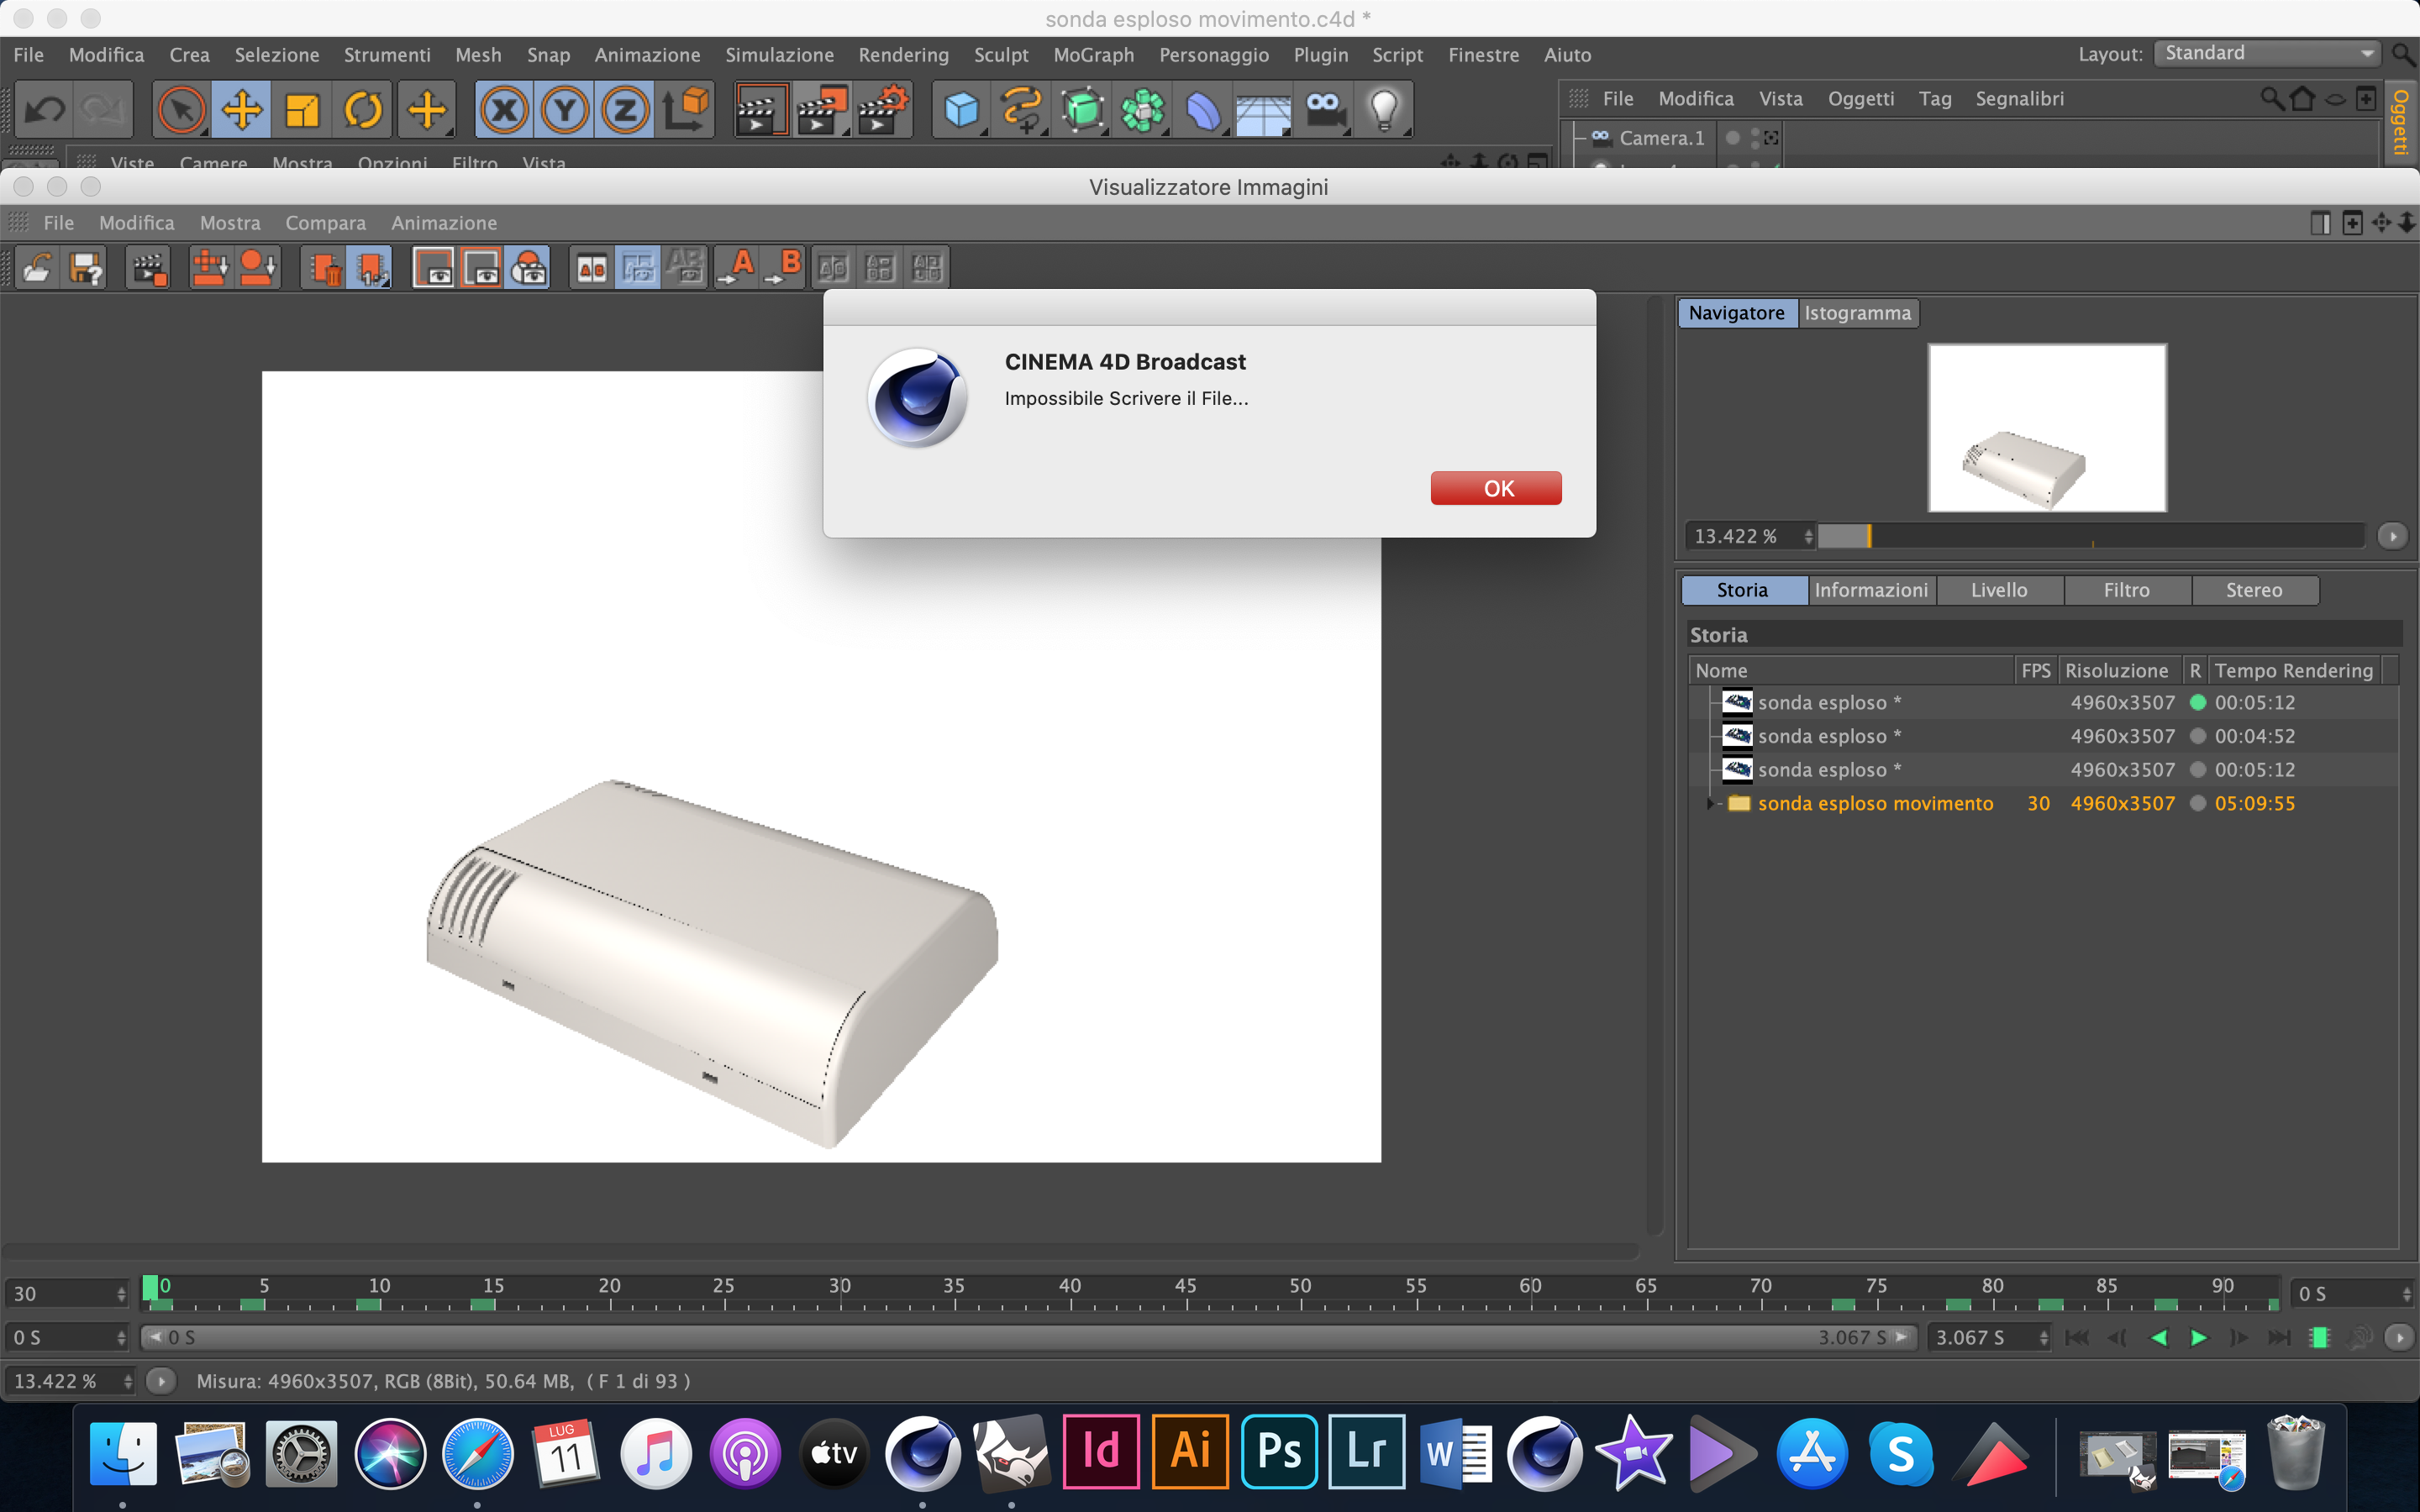Toggle render status dot of second sonda esploso

click(x=2197, y=737)
